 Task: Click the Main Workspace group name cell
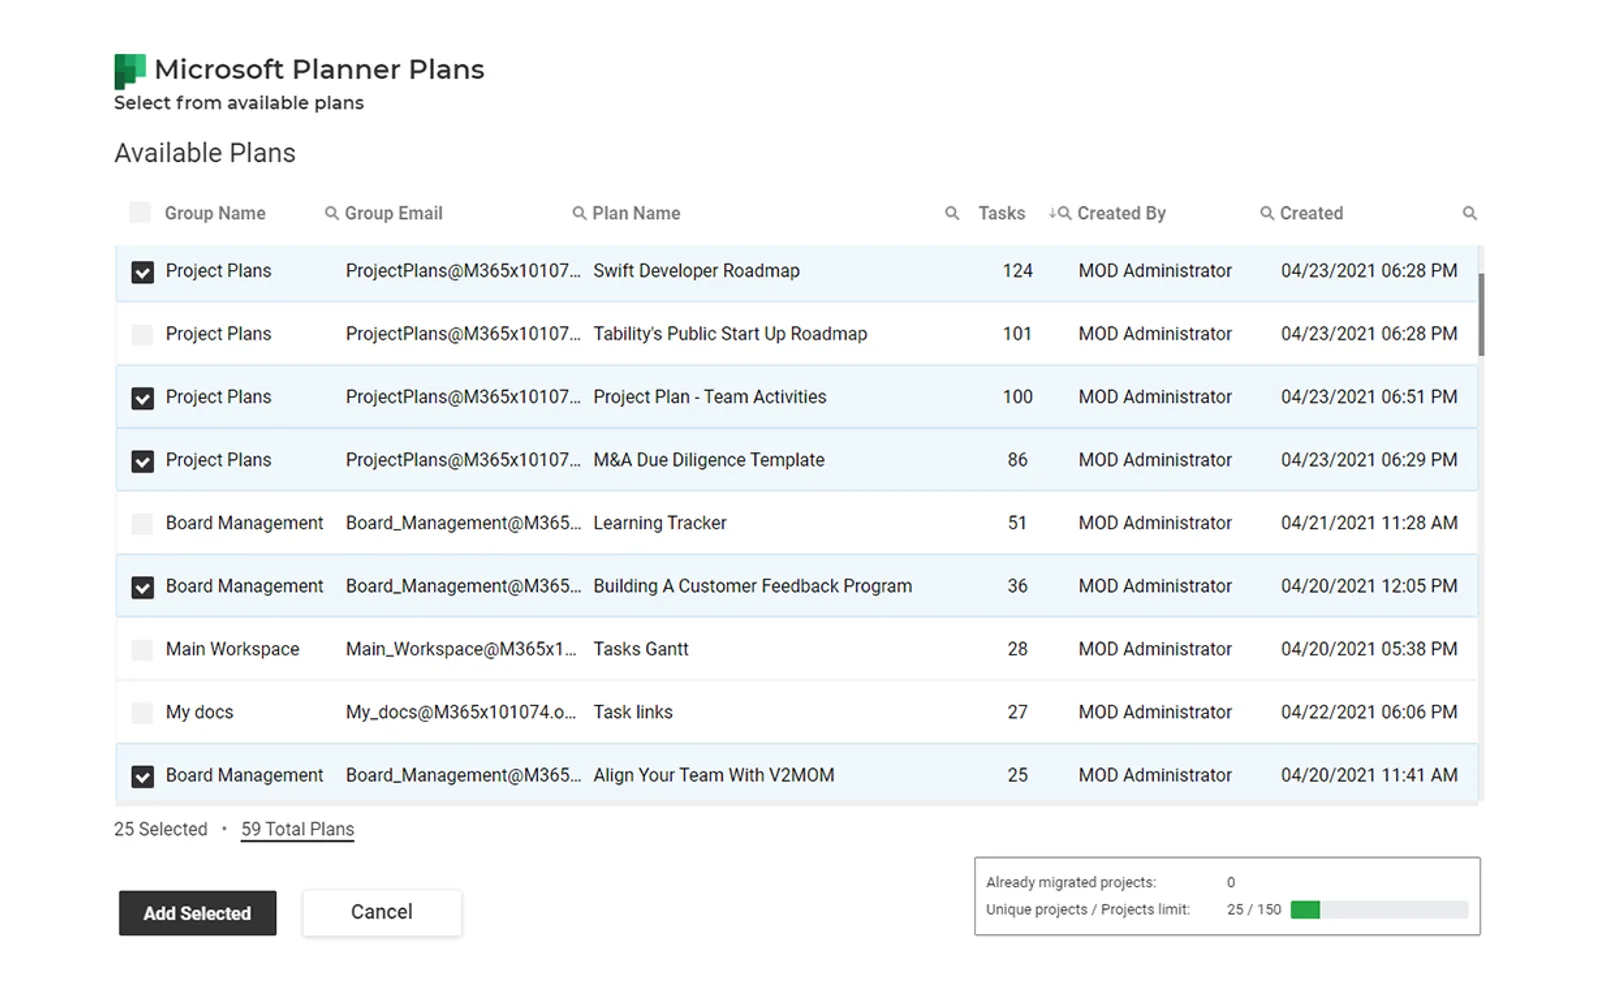[x=232, y=649]
